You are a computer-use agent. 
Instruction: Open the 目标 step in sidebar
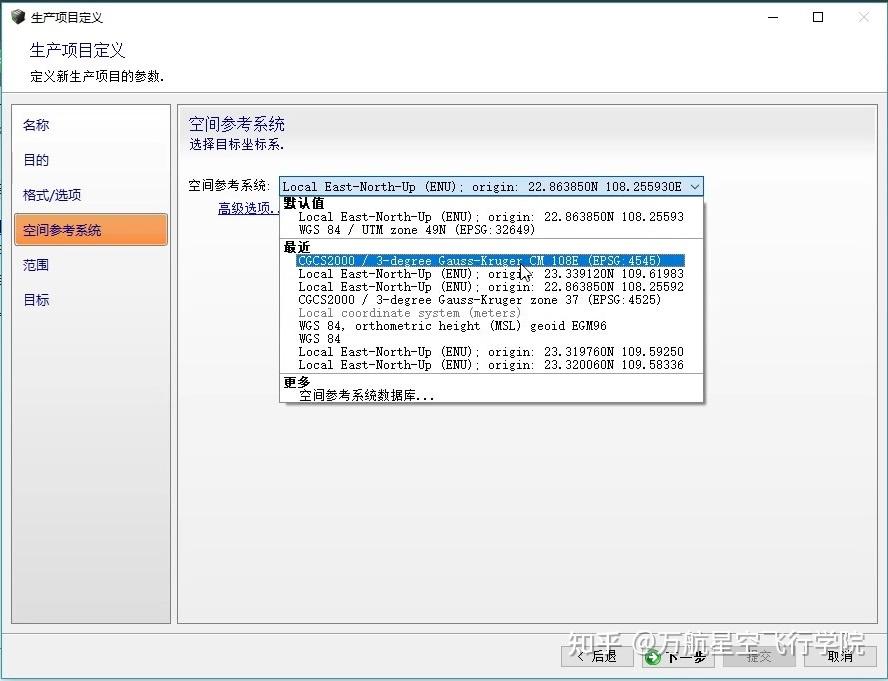tap(36, 300)
